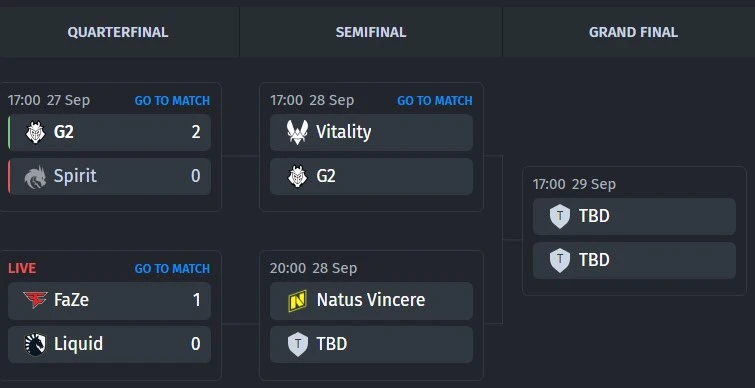Screen dimensions: 755x388
Task: Select the Grand Final column header
Action: tap(634, 32)
